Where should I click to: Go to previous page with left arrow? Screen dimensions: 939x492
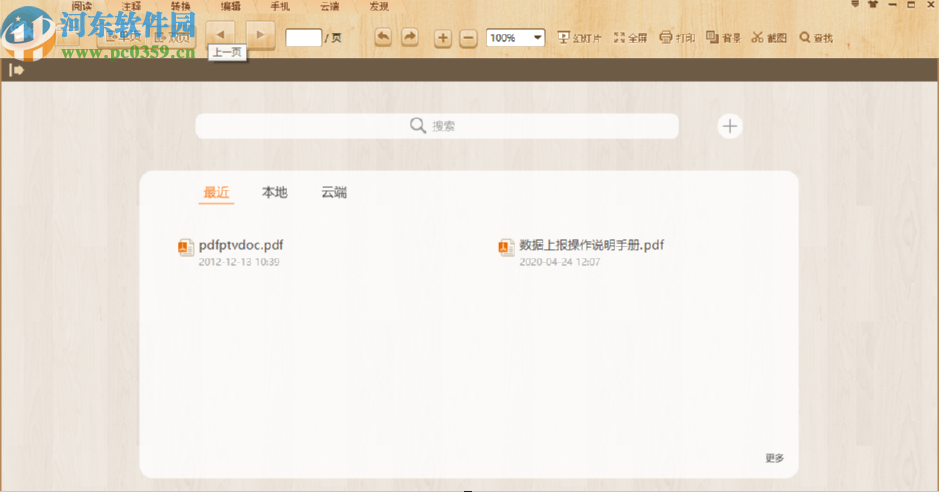click(x=220, y=35)
